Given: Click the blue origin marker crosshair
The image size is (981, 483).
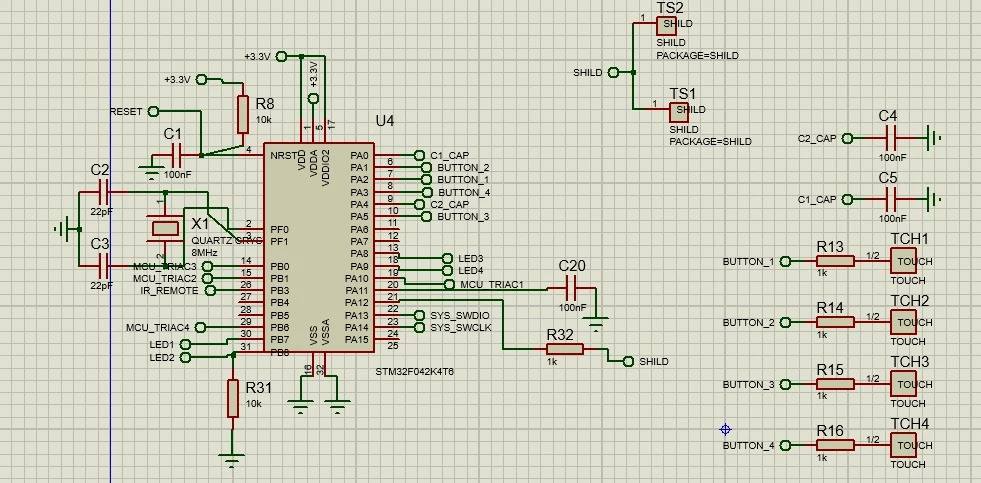Looking at the screenshot, I should (x=726, y=429).
